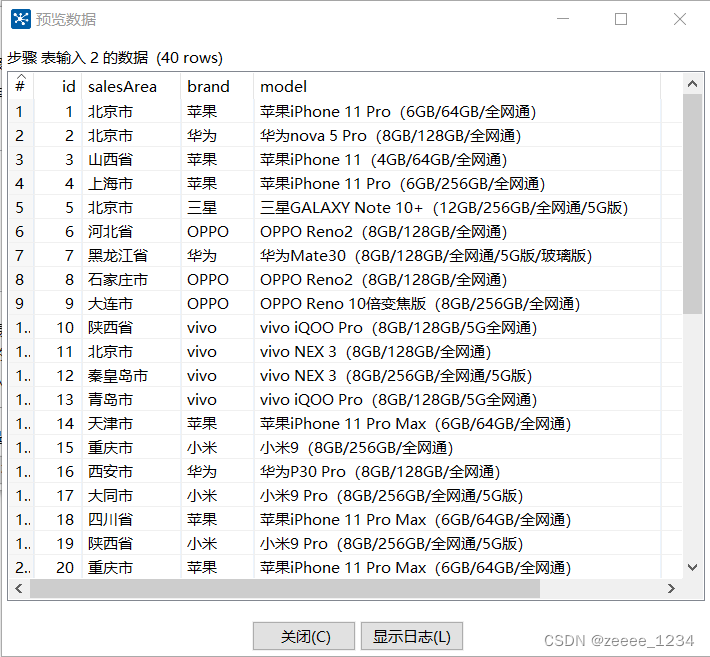
Task: Select the 华为 brand cell in row 2
Action: (217, 135)
